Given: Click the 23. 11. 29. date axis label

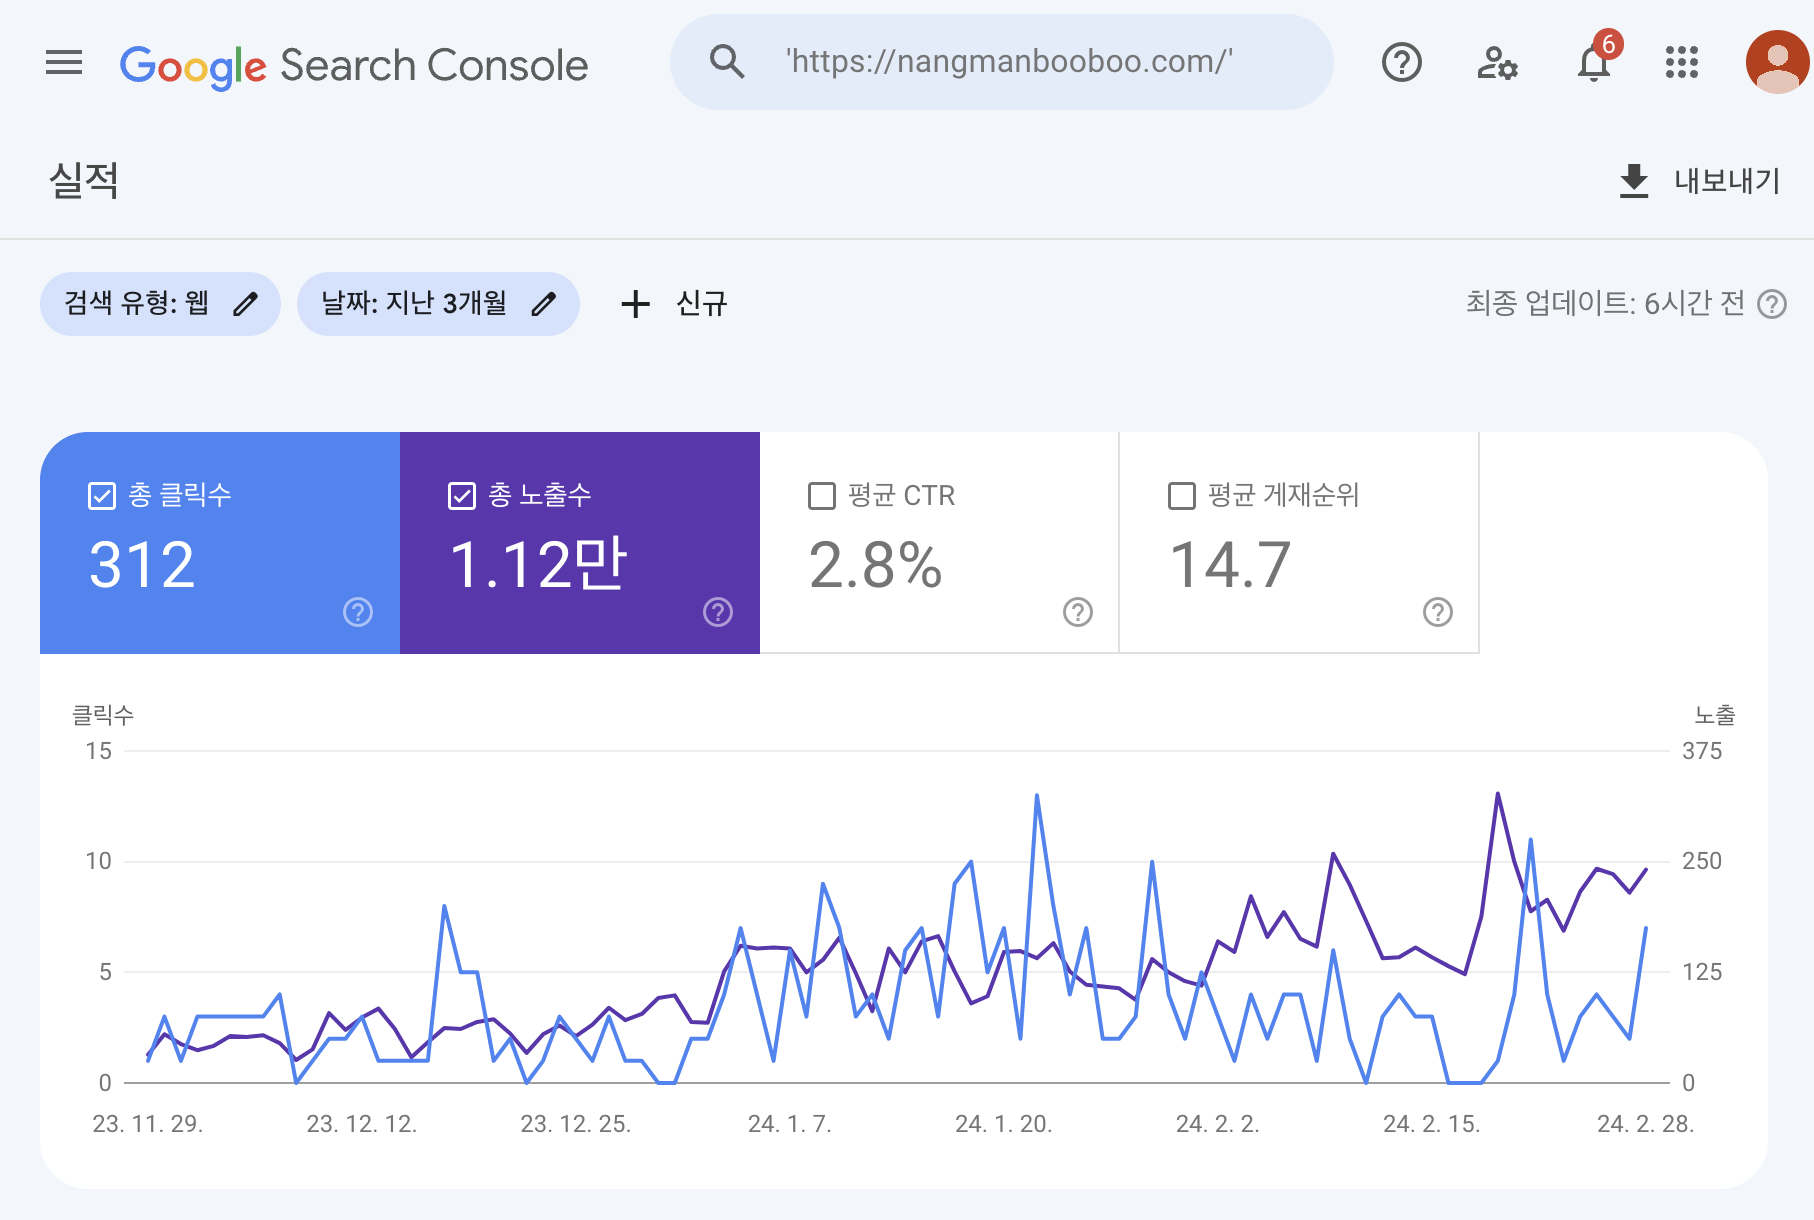Looking at the screenshot, I should click(148, 1124).
